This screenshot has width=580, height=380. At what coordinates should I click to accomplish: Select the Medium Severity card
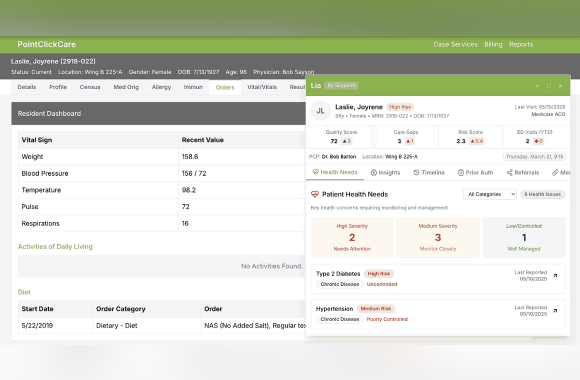438,237
